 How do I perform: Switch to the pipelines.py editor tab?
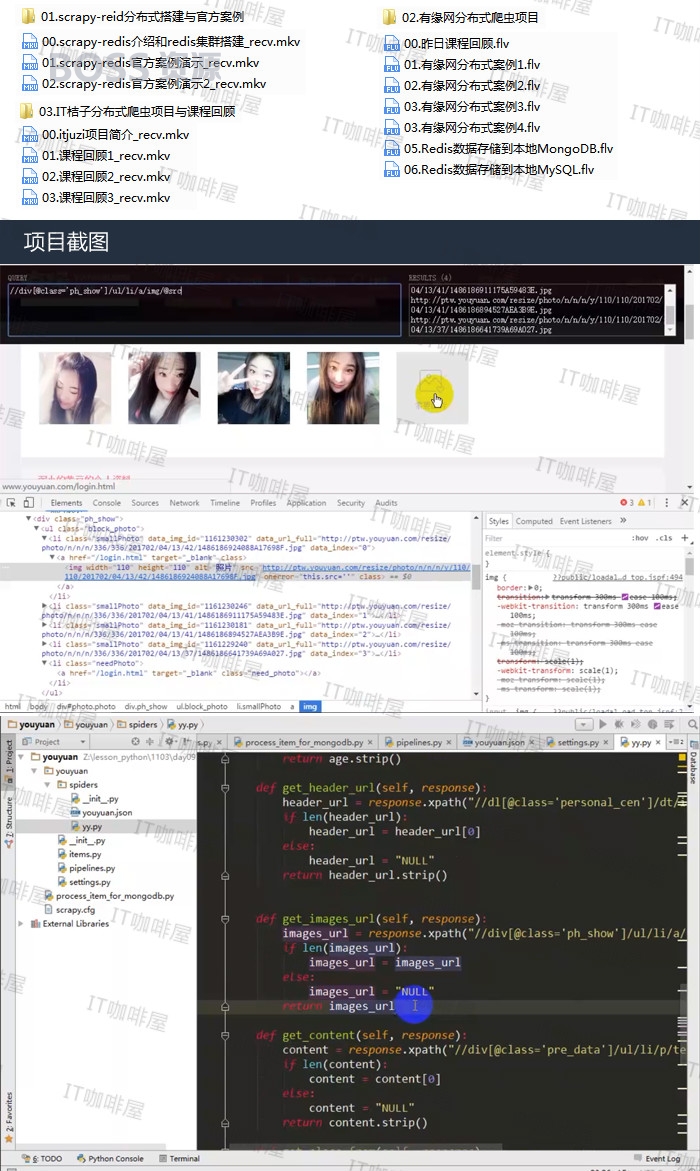(x=418, y=742)
